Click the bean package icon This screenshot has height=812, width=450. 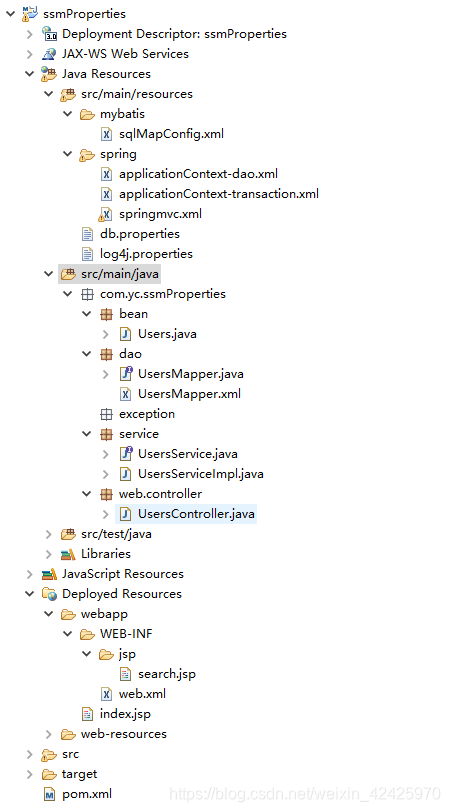pos(106,314)
